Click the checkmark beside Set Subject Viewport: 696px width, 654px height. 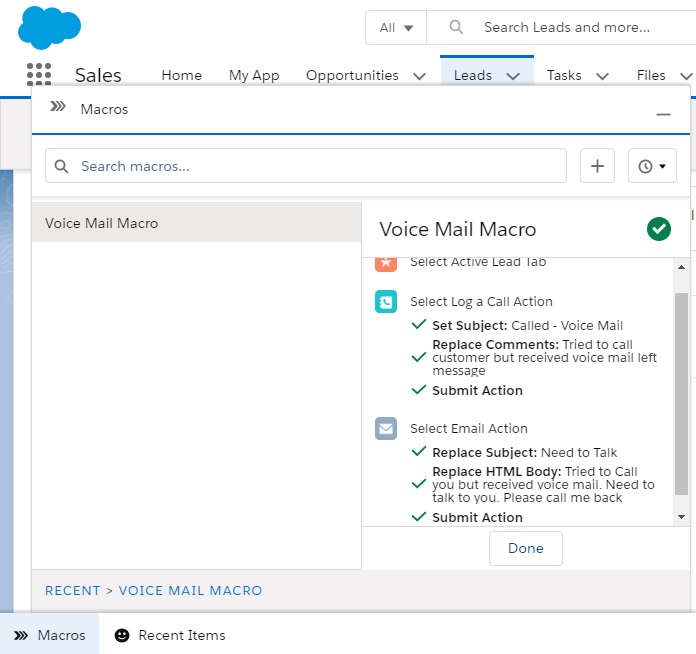click(x=419, y=325)
